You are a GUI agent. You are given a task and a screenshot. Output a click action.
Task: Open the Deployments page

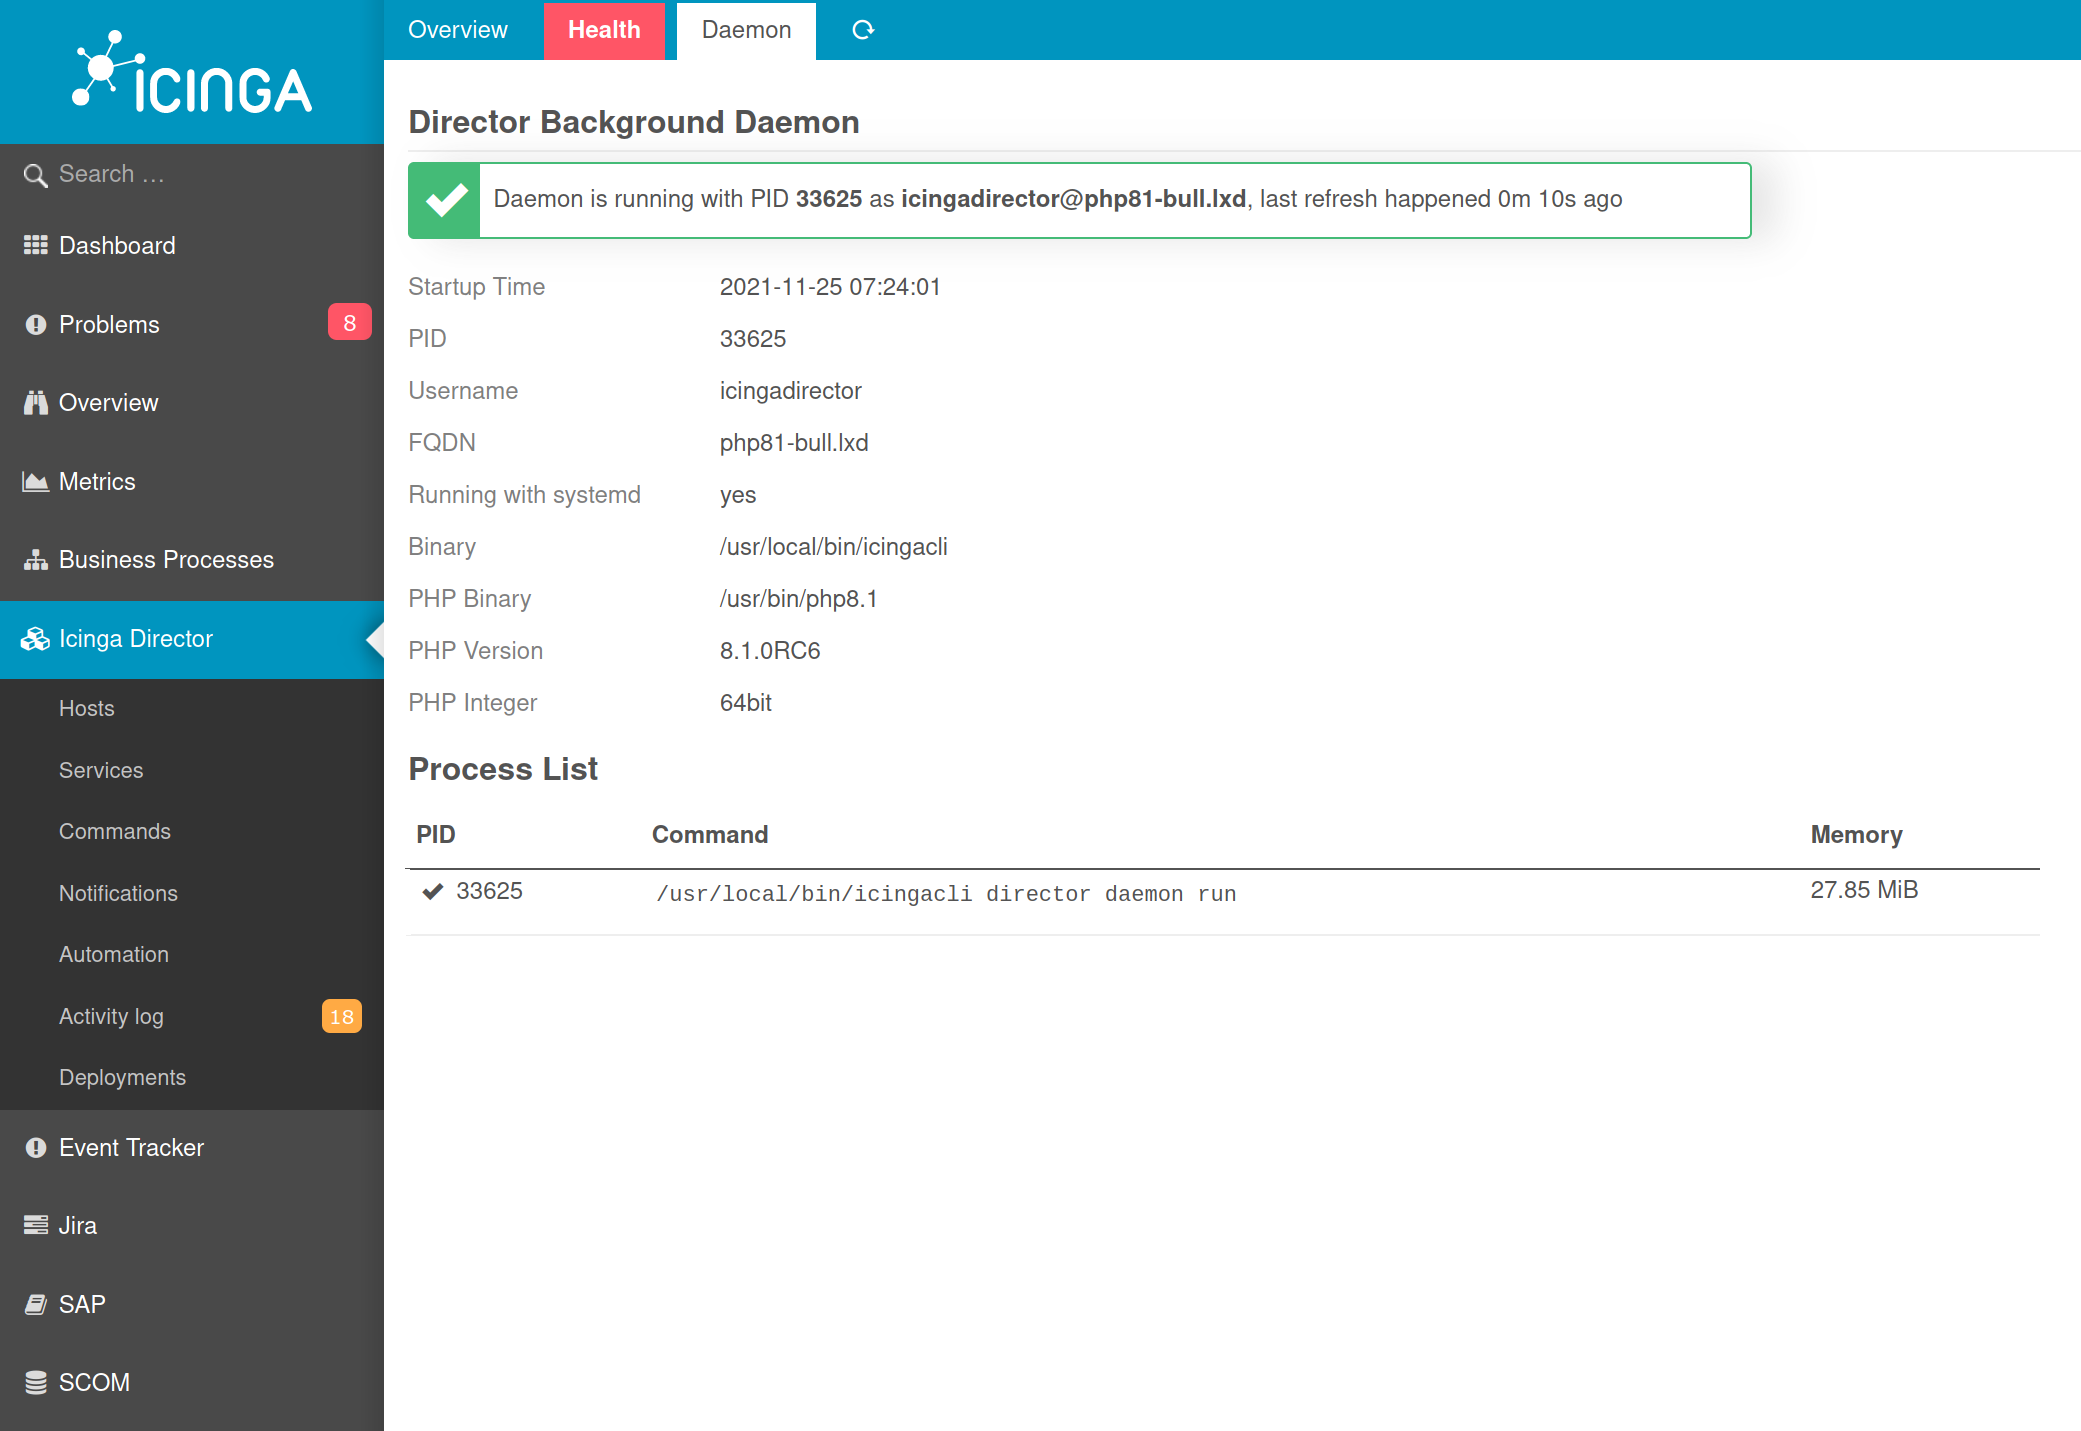(122, 1077)
